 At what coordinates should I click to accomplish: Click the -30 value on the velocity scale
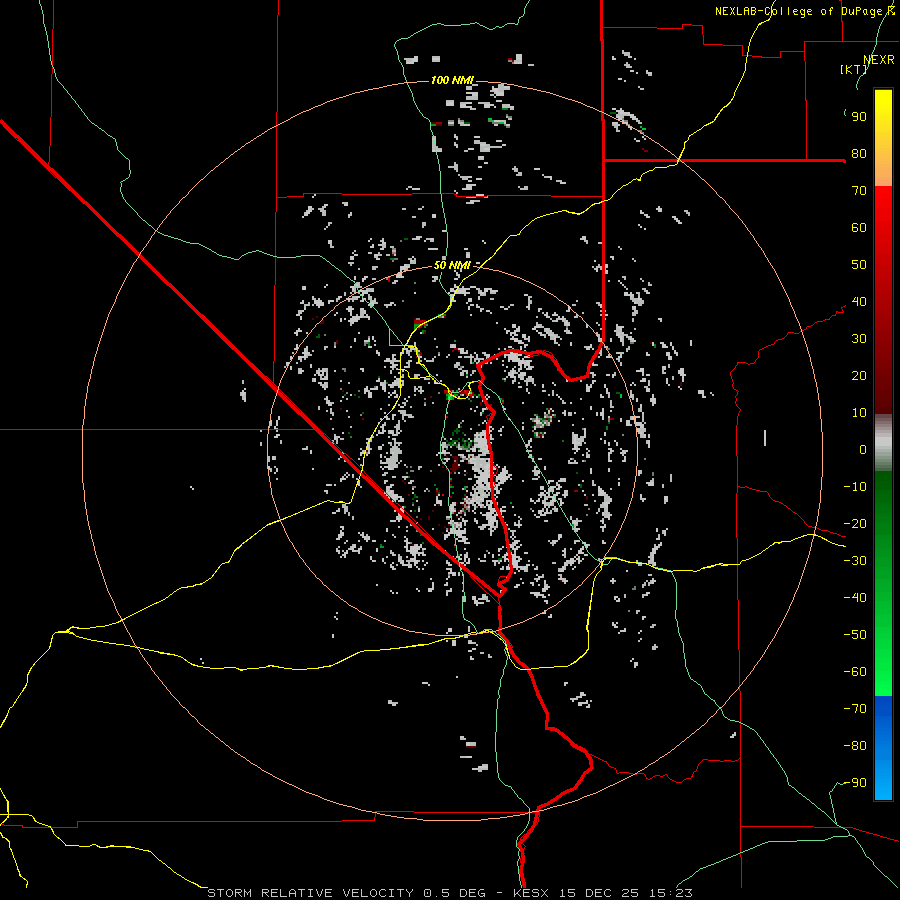(x=855, y=561)
